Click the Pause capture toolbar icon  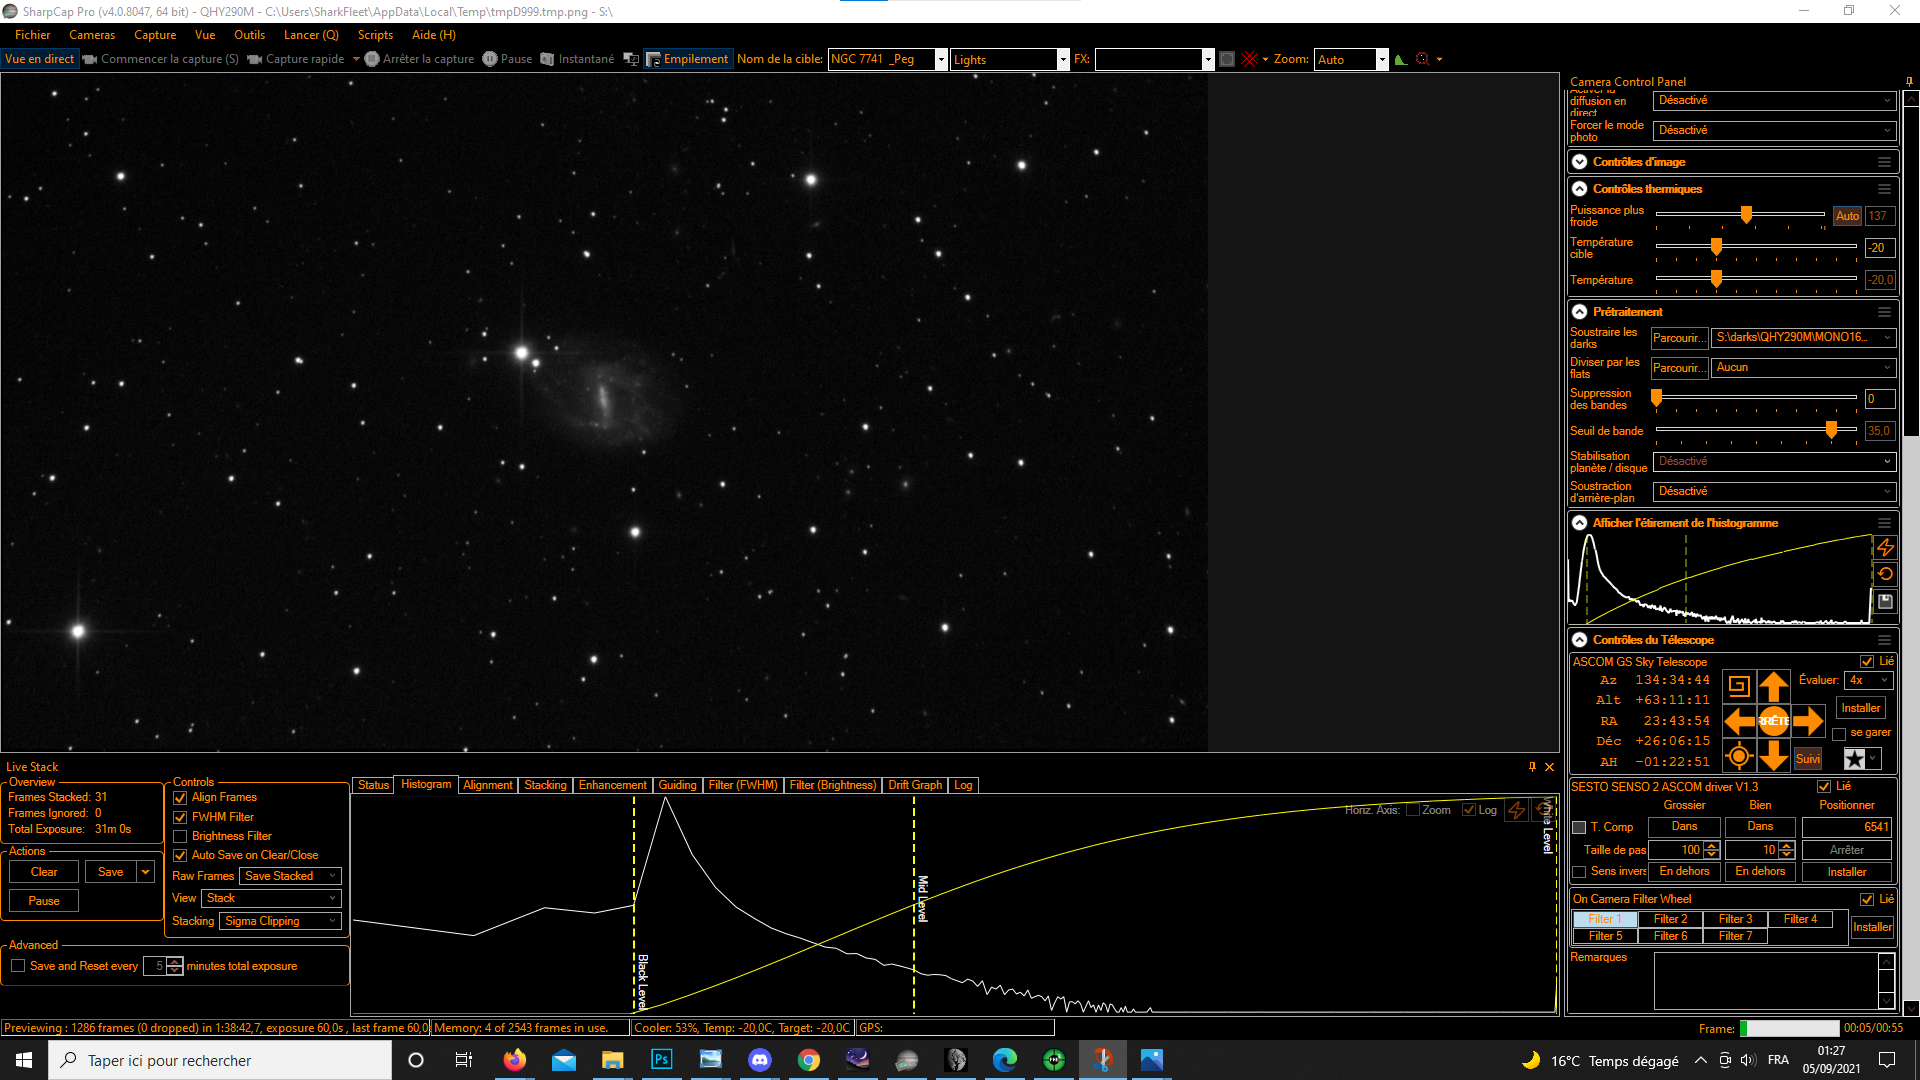pos(490,59)
